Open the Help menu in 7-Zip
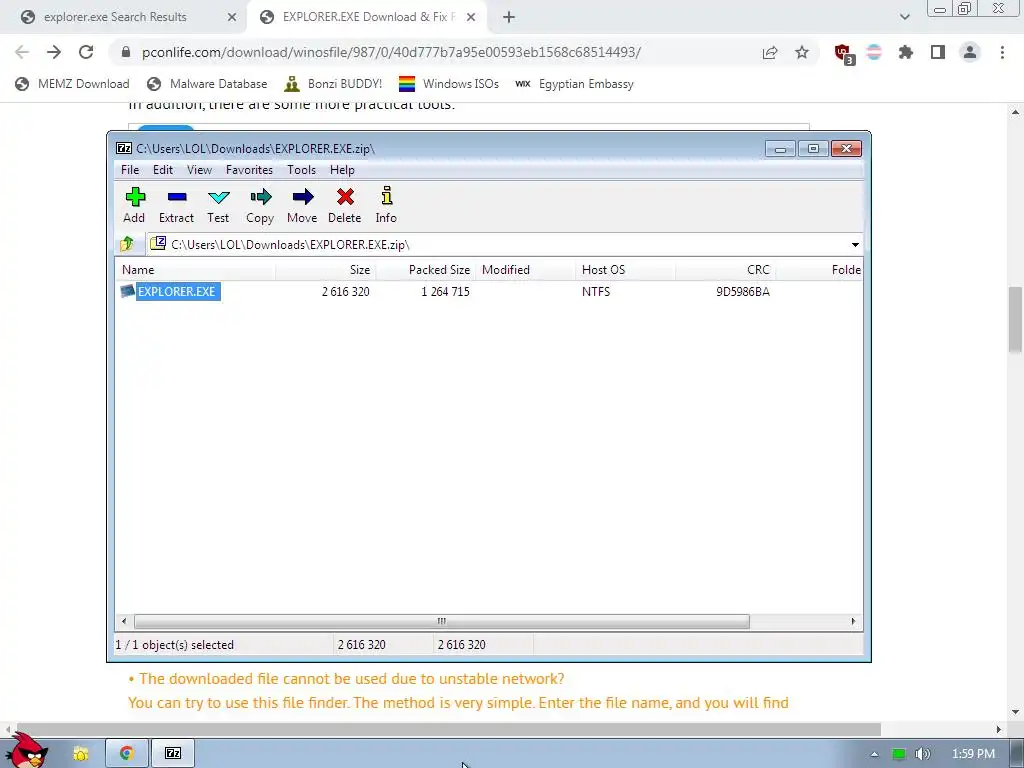The height and width of the screenshot is (768, 1024). (x=342, y=170)
